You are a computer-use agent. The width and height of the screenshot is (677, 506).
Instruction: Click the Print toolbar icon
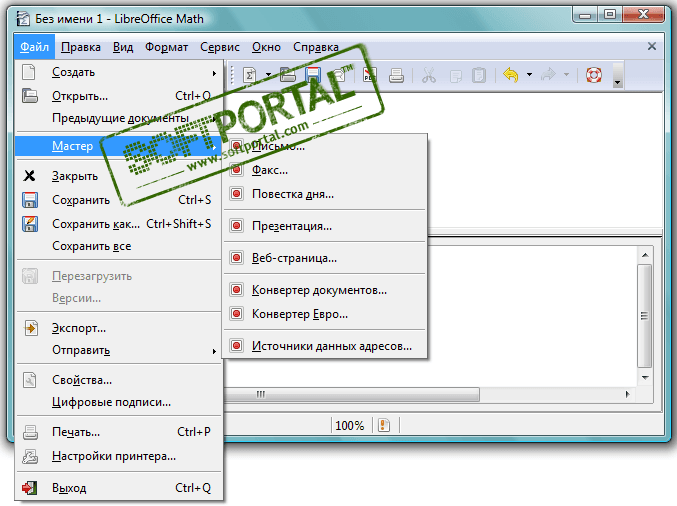tap(396, 76)
